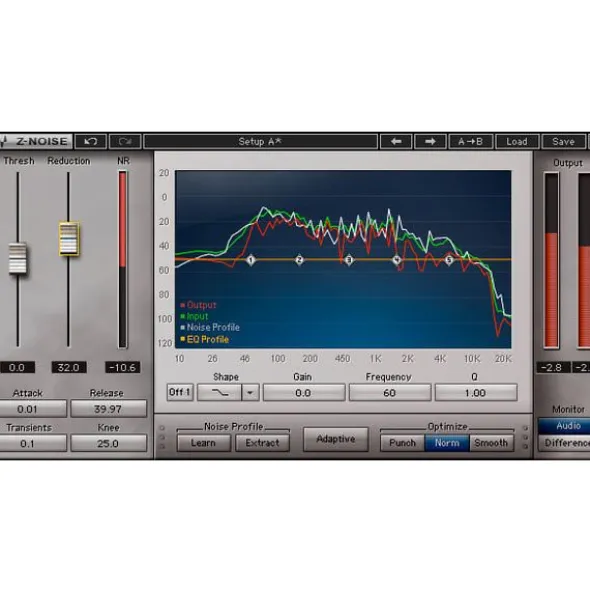Click the Thresh fader handle
This screenshot has width=590, height=591.
tap(18, 258)
